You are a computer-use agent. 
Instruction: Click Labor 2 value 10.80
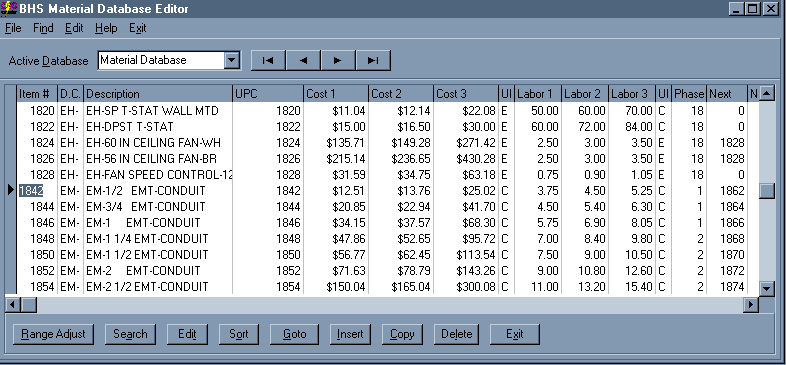point(592,271)
